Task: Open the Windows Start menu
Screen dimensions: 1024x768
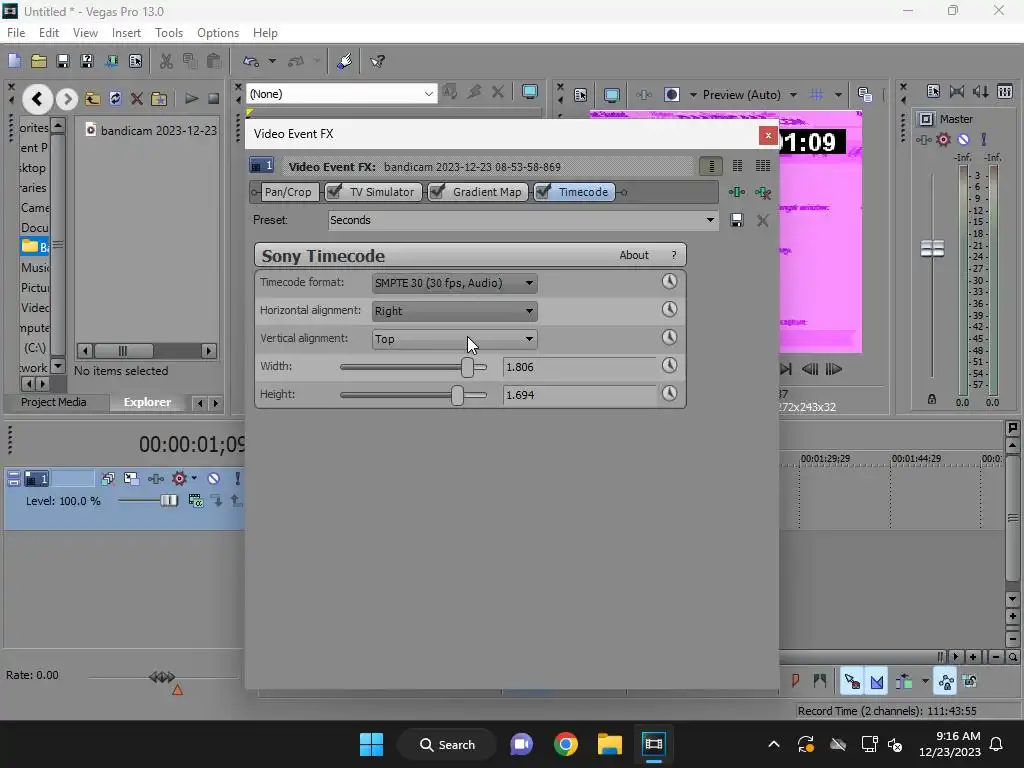Action: pyautogui.click(x=372, y=744)
